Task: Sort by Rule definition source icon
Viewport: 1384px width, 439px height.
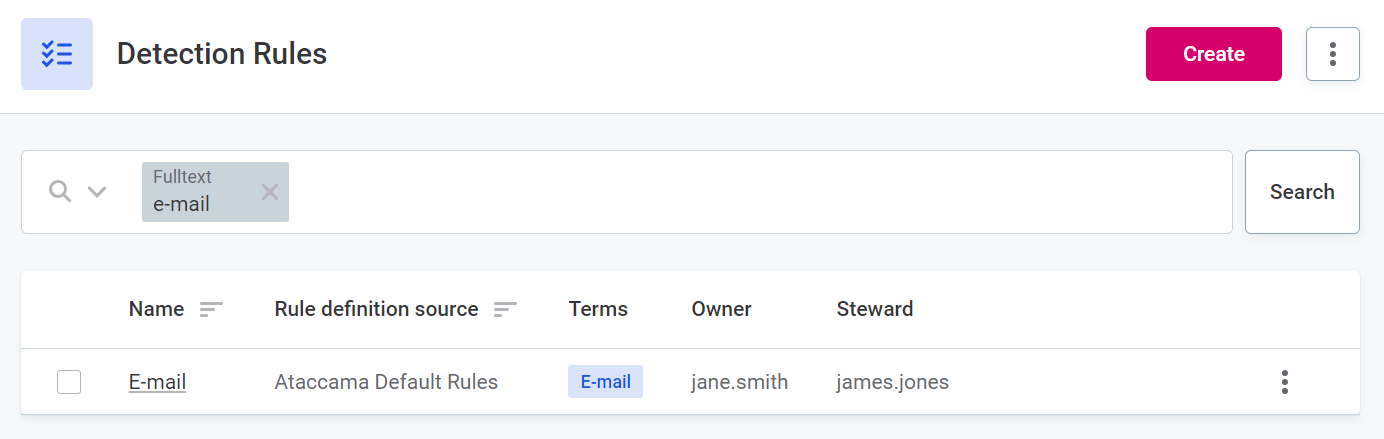Action: point(505,310)
